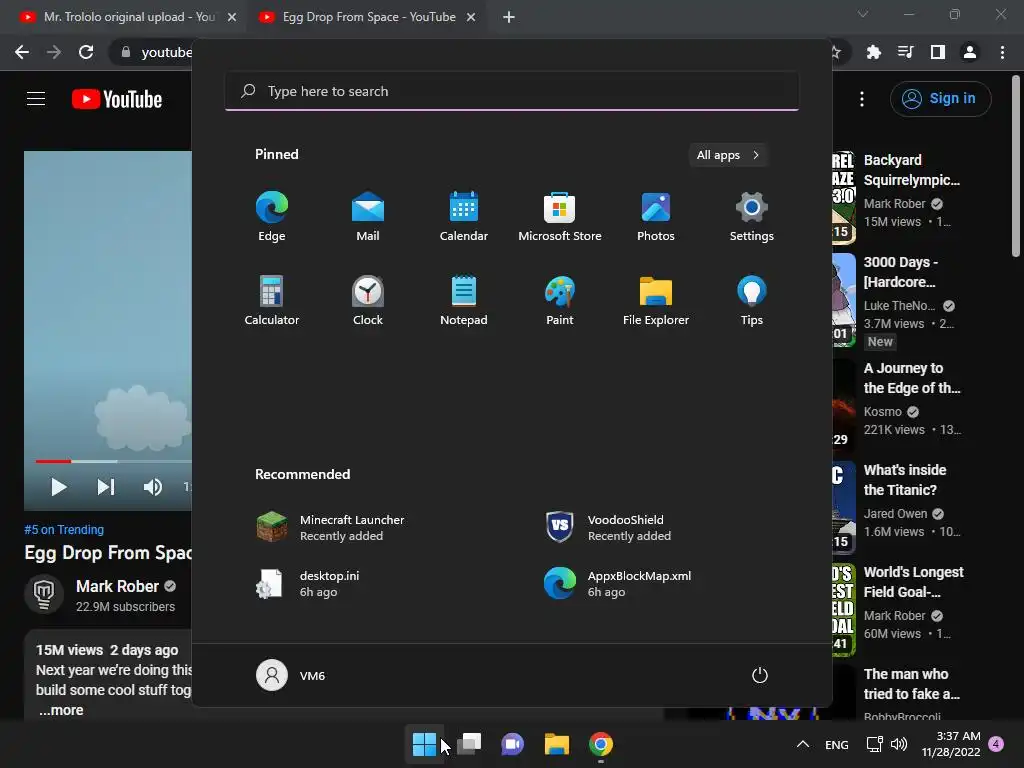Open a new Chrome tab
This screenshot has height=768, width=1024.
(509, 17)
